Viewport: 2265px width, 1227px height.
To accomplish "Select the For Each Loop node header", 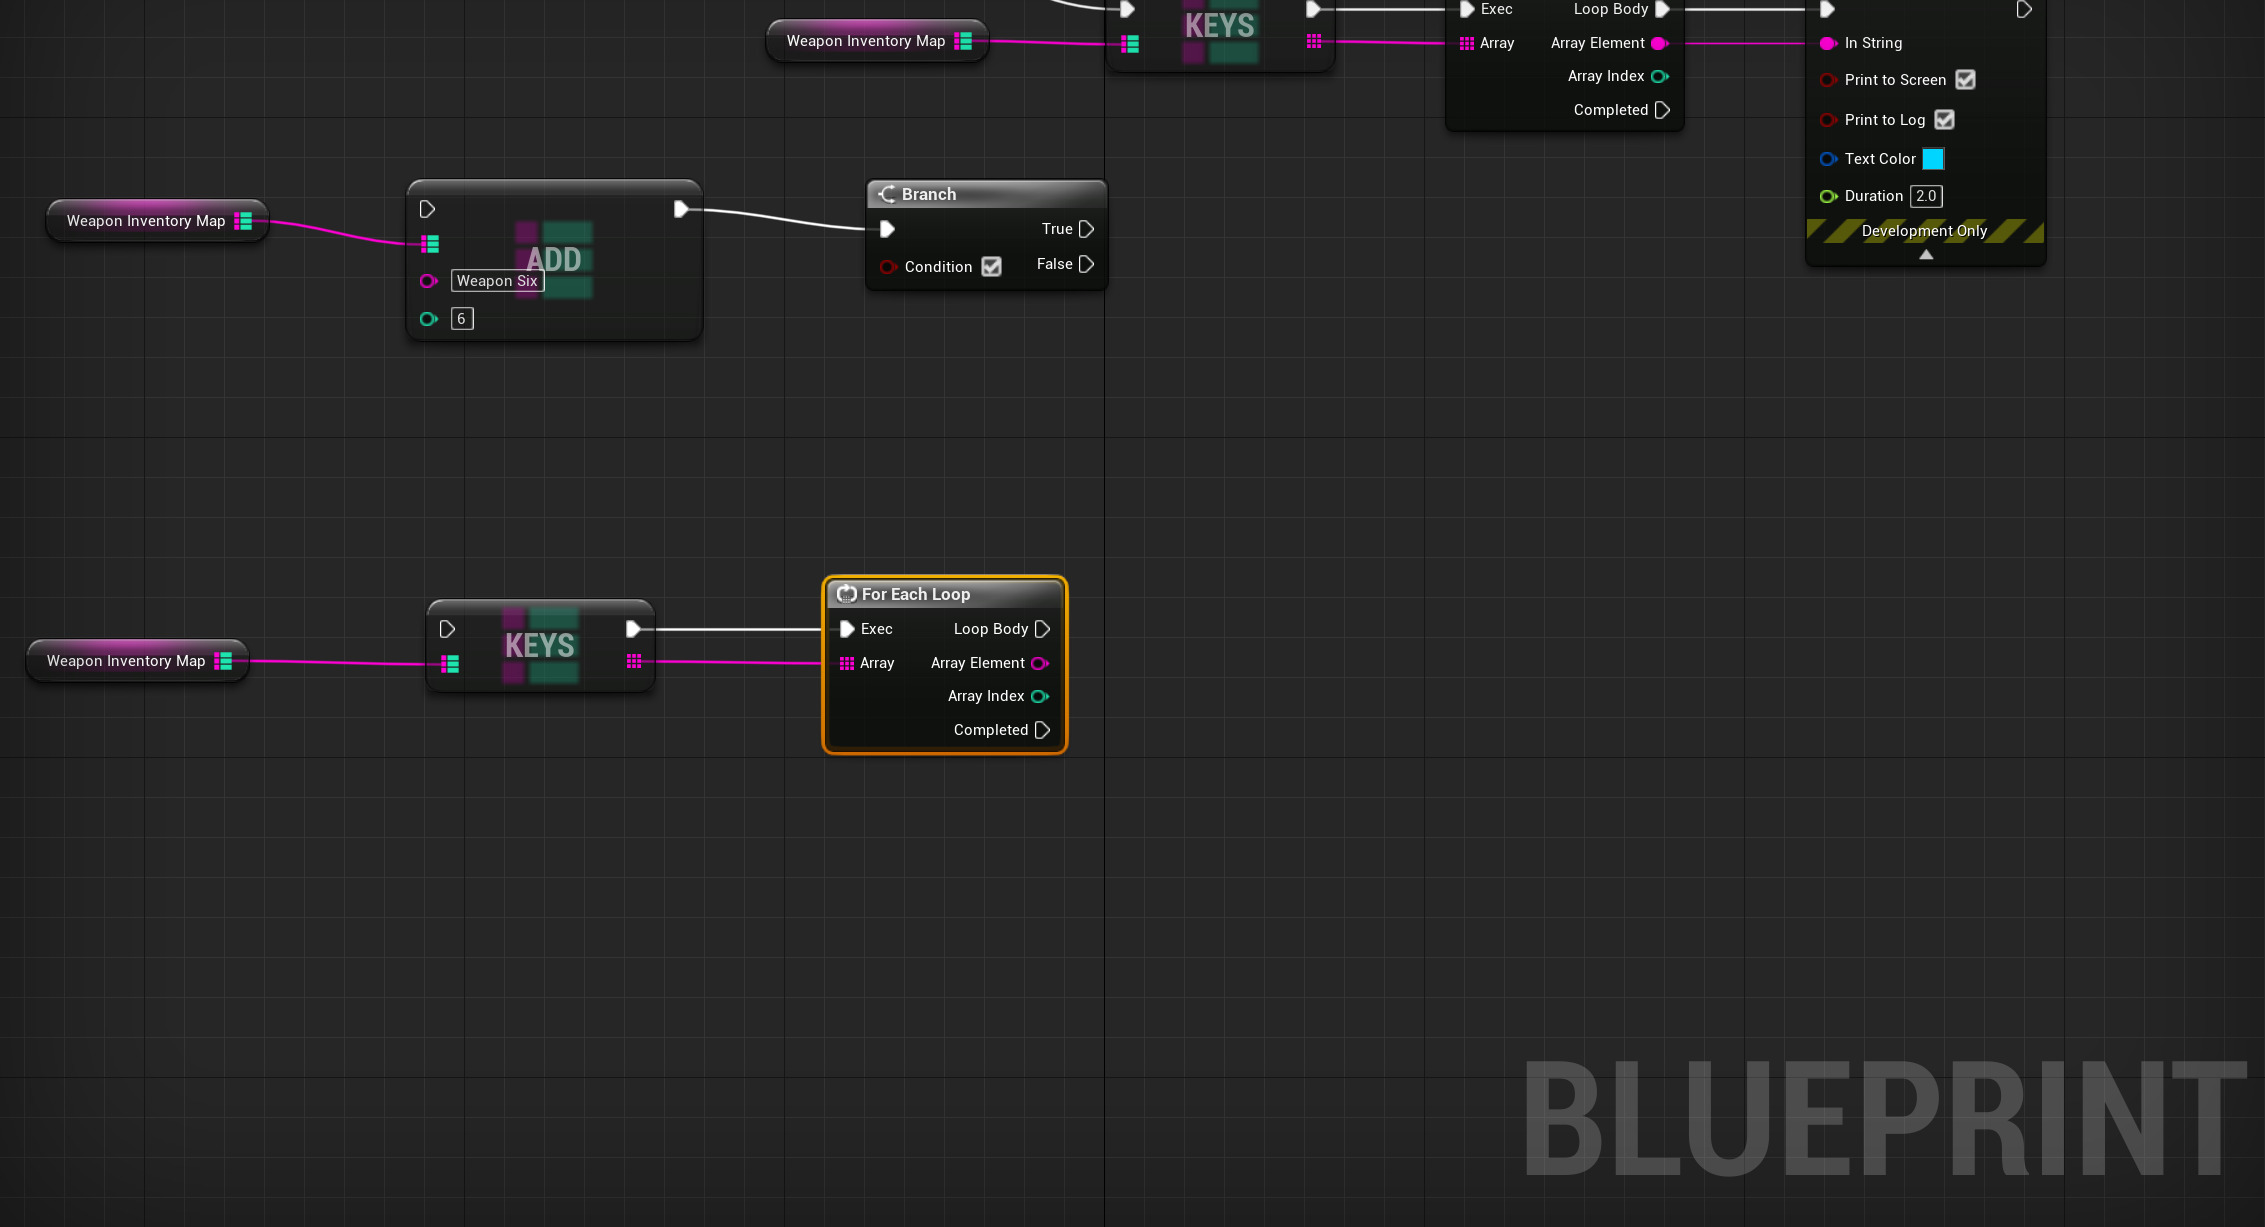I will tap(916, 594).
